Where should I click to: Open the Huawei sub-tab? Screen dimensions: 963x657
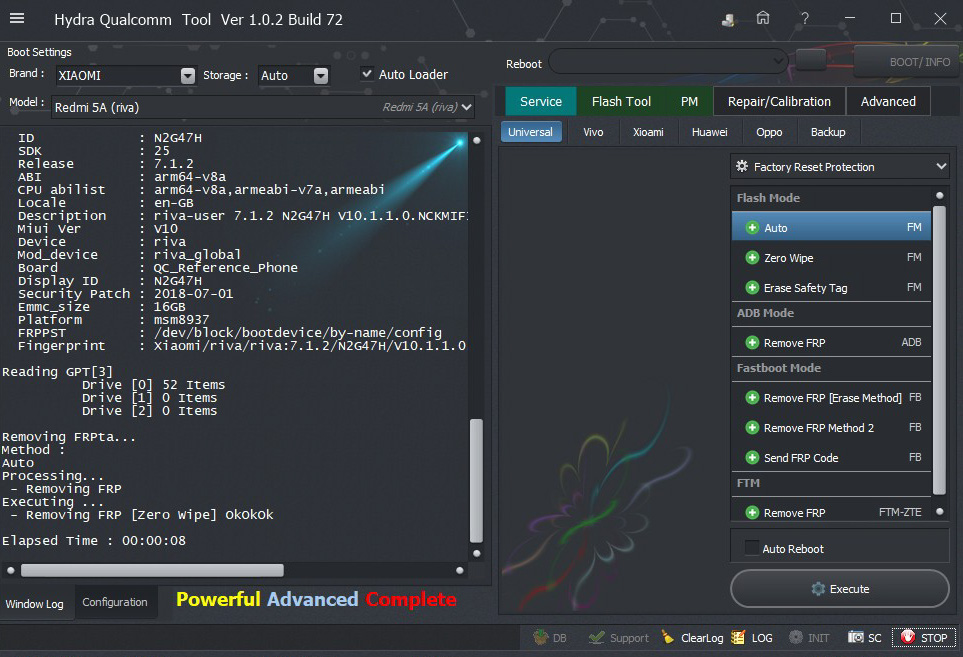click(x=709, y=132)
